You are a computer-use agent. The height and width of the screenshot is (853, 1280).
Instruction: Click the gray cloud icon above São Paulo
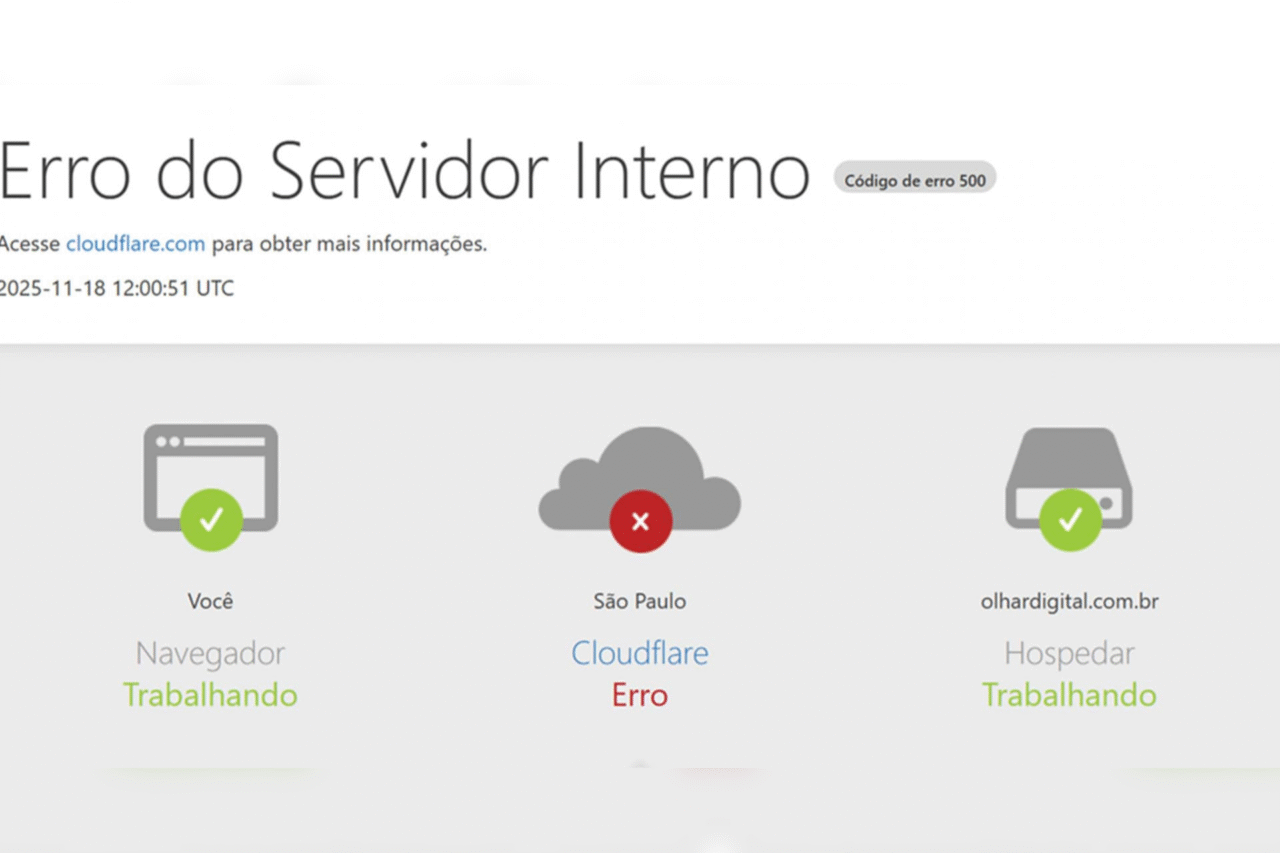point(640,479)
